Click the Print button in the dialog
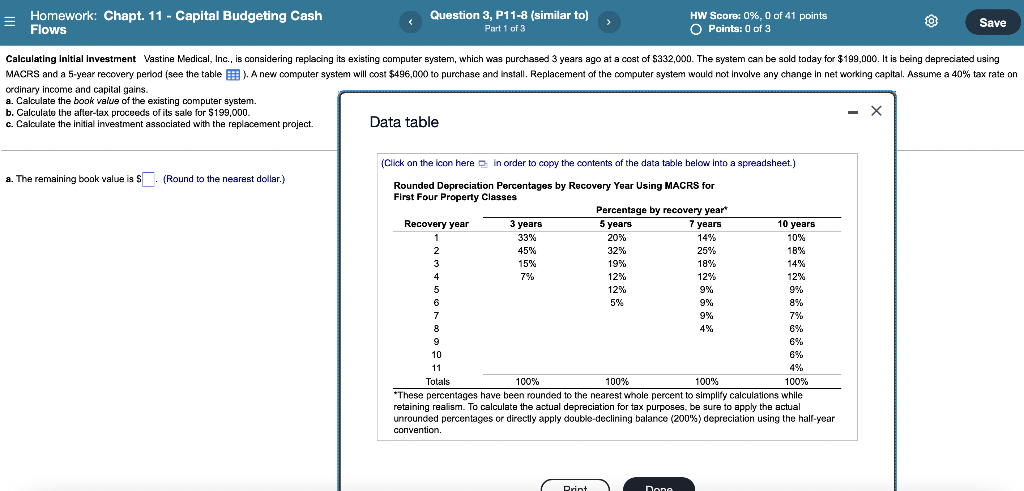Viewport: 1024px width, 491px height. pyautogui.click(x=575, y=486)
